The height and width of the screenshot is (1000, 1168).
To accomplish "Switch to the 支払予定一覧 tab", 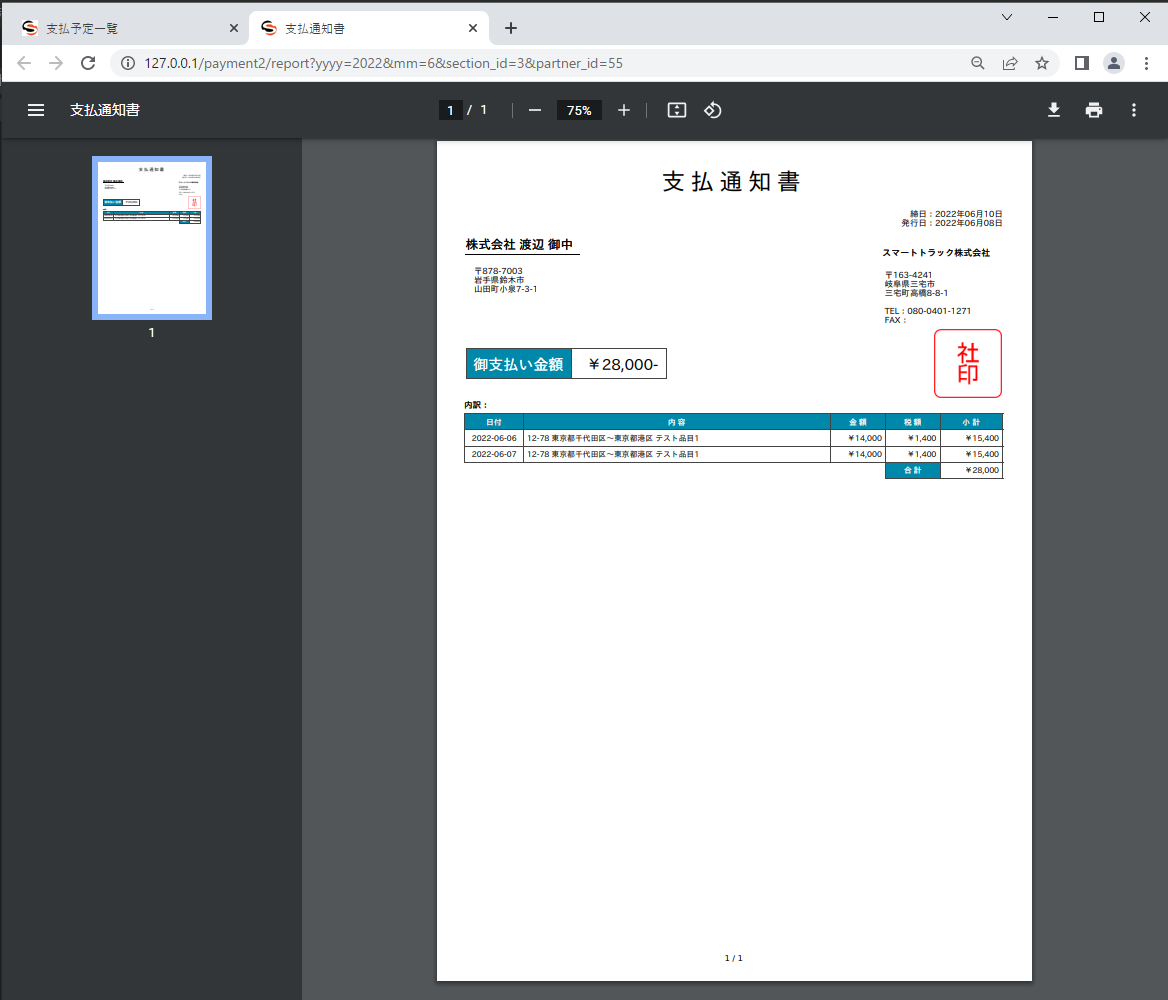I will pos(120,28).
